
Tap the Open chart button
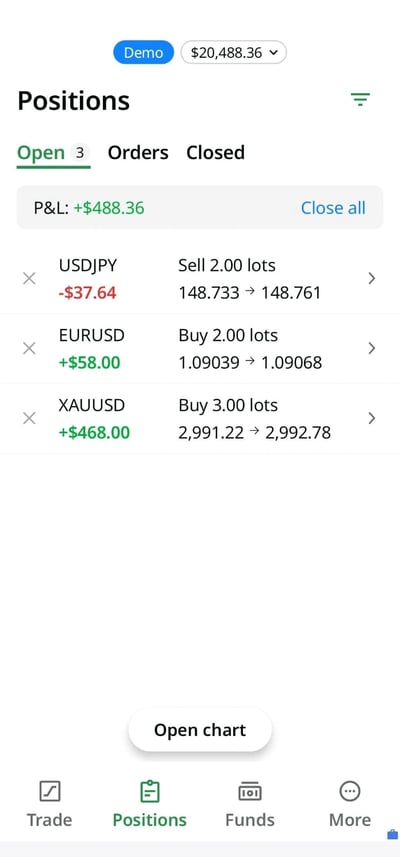200,730
